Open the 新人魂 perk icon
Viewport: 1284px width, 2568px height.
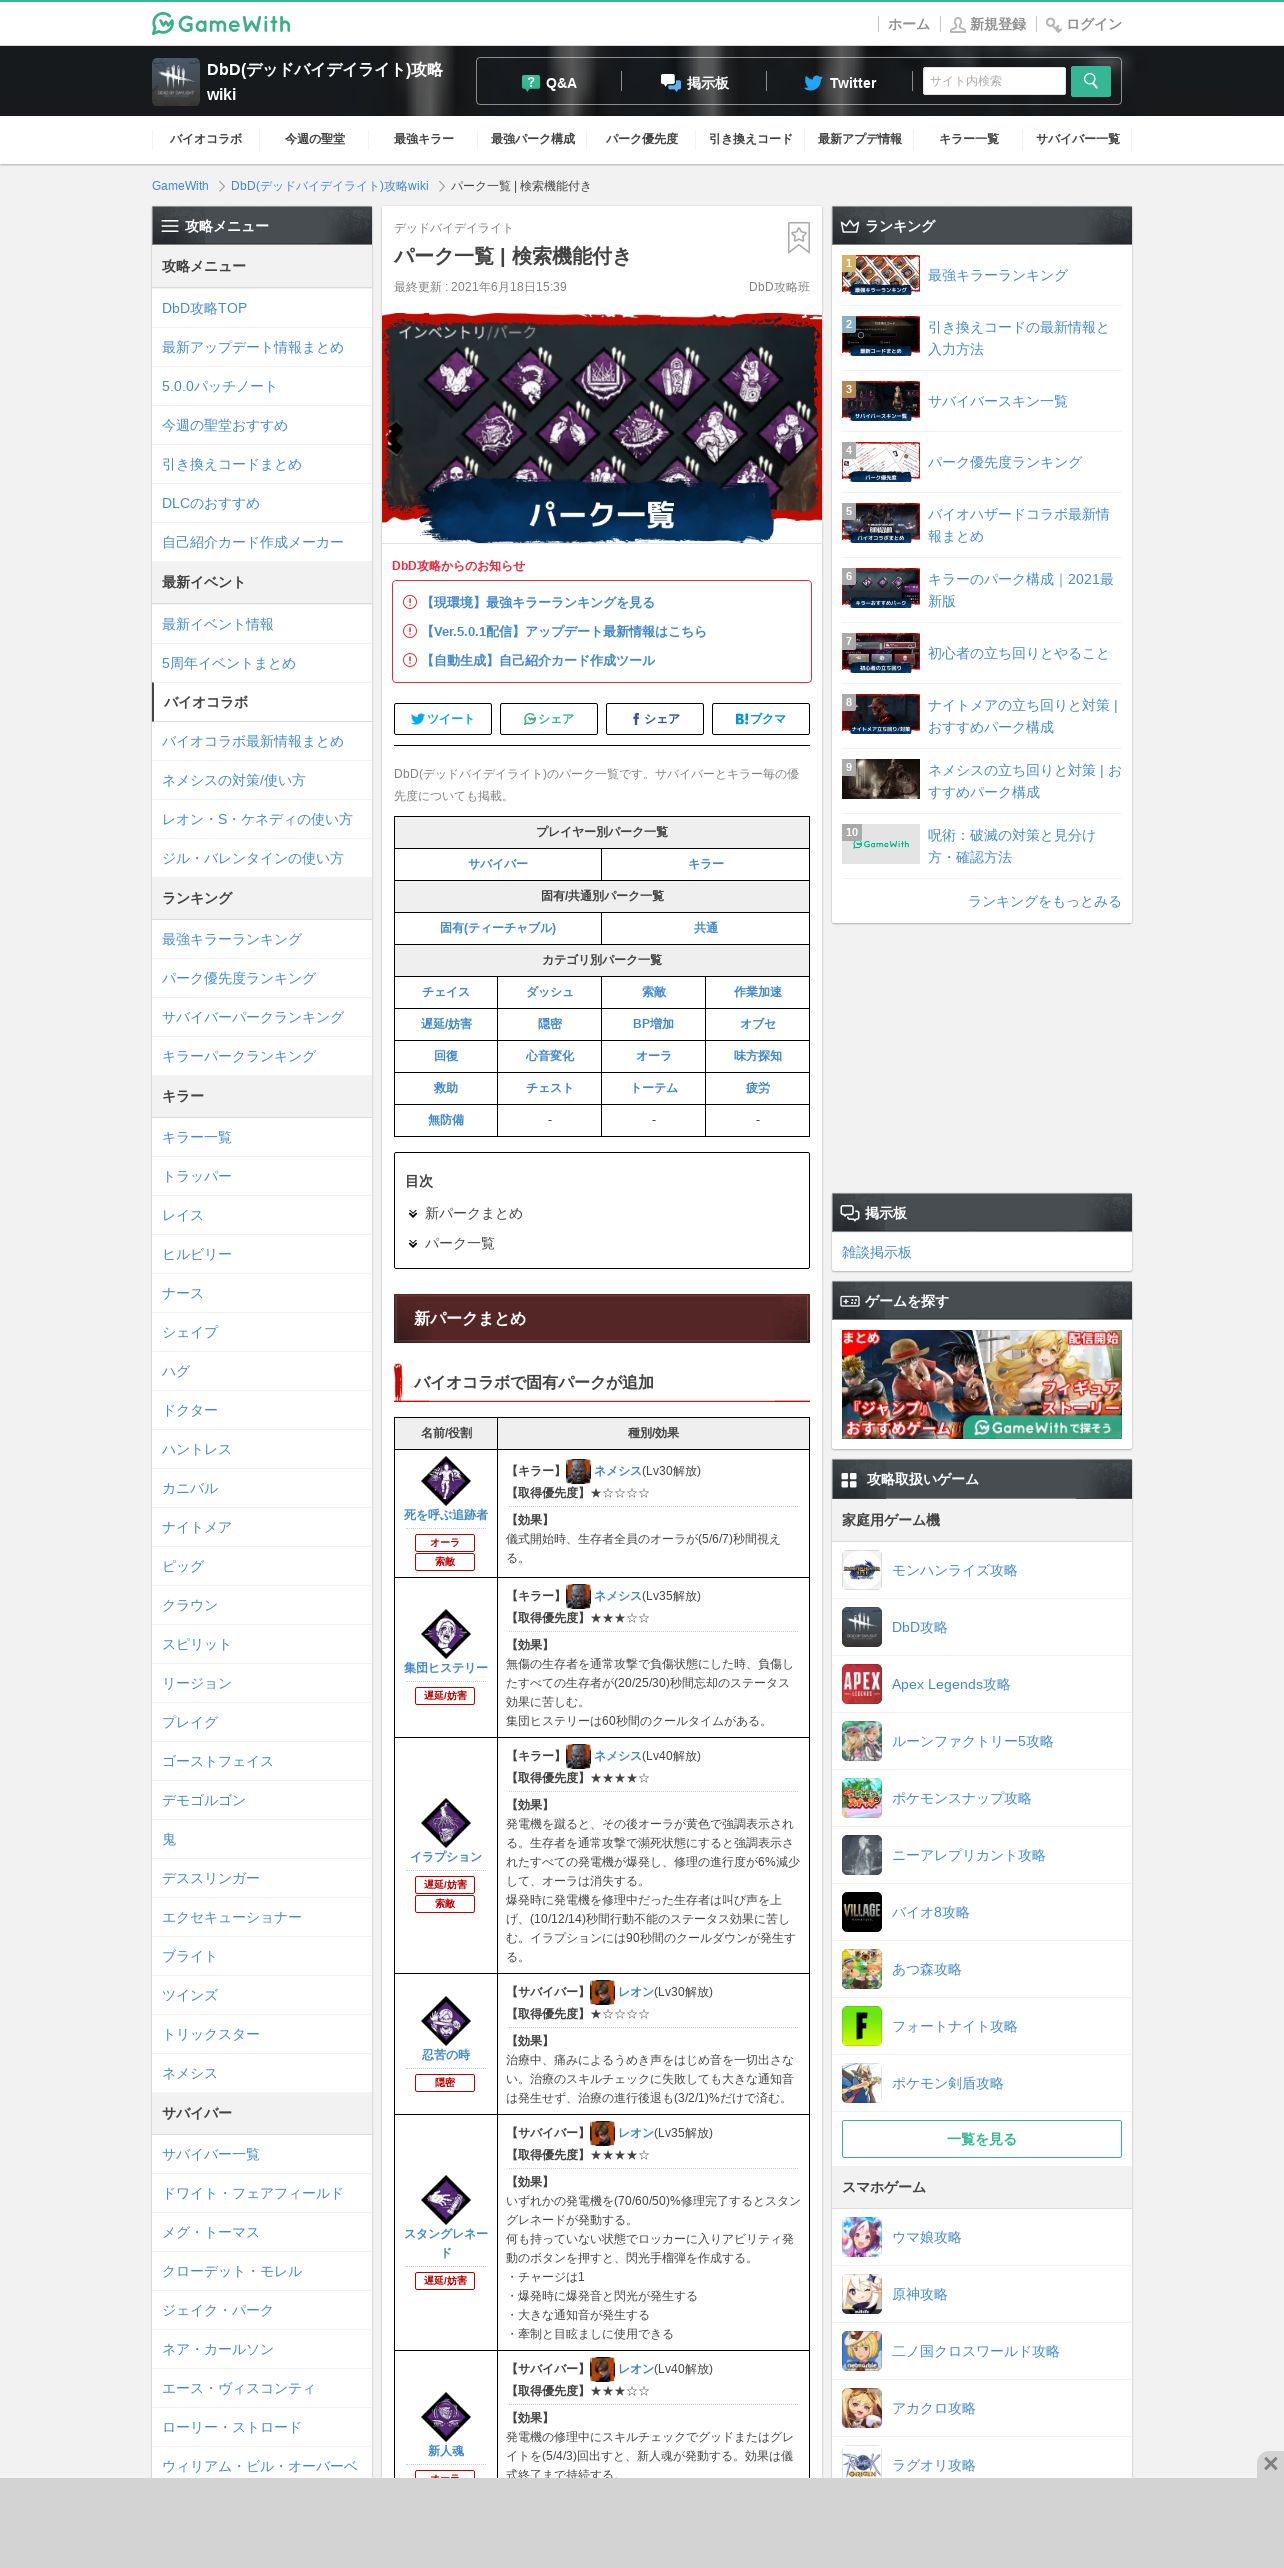[x=445, y=2416]
